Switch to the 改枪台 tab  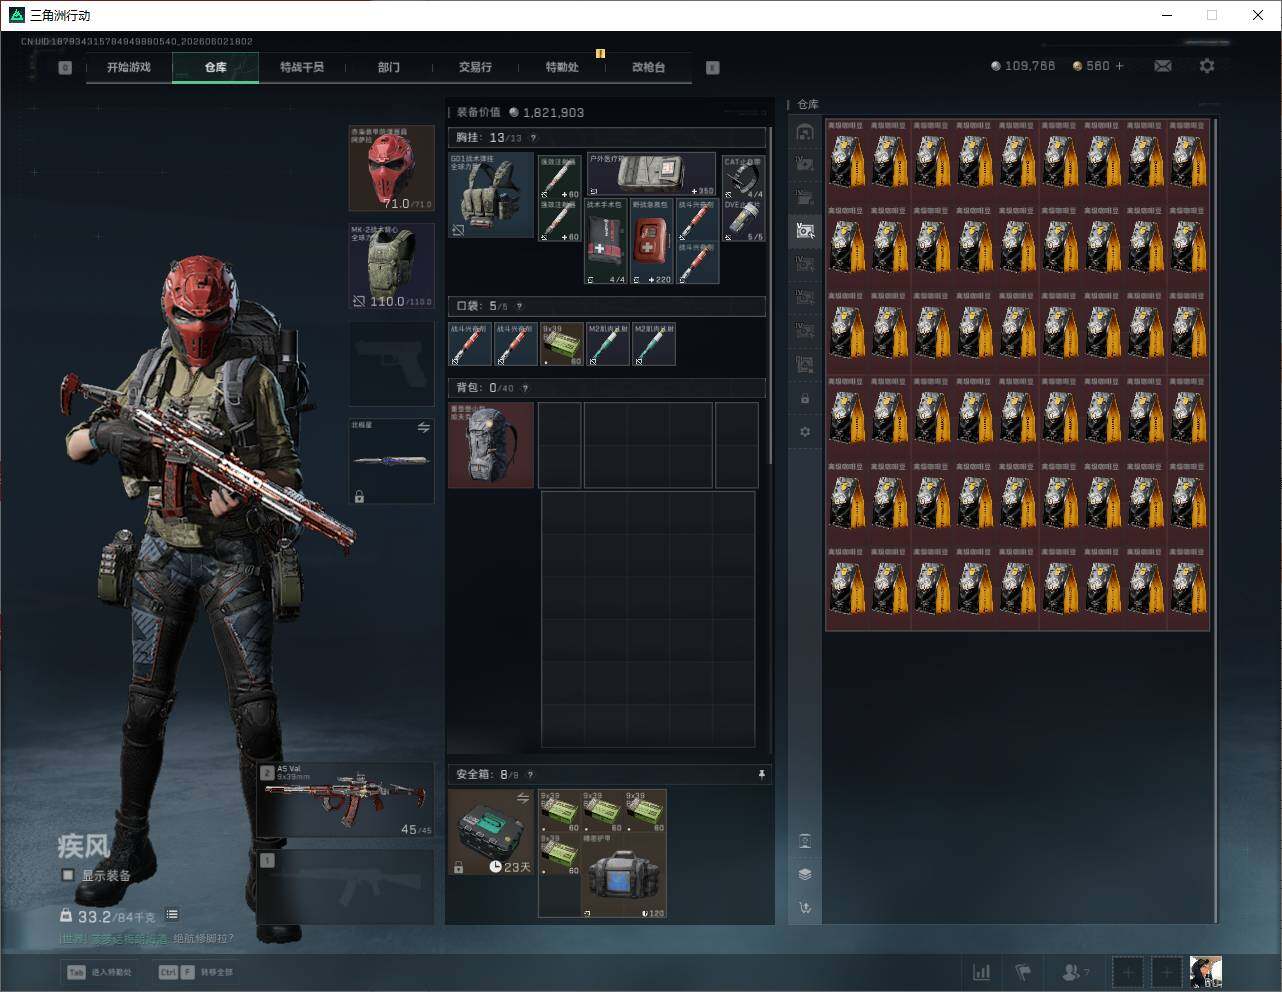pyautogui.click(x=648, y=67)
